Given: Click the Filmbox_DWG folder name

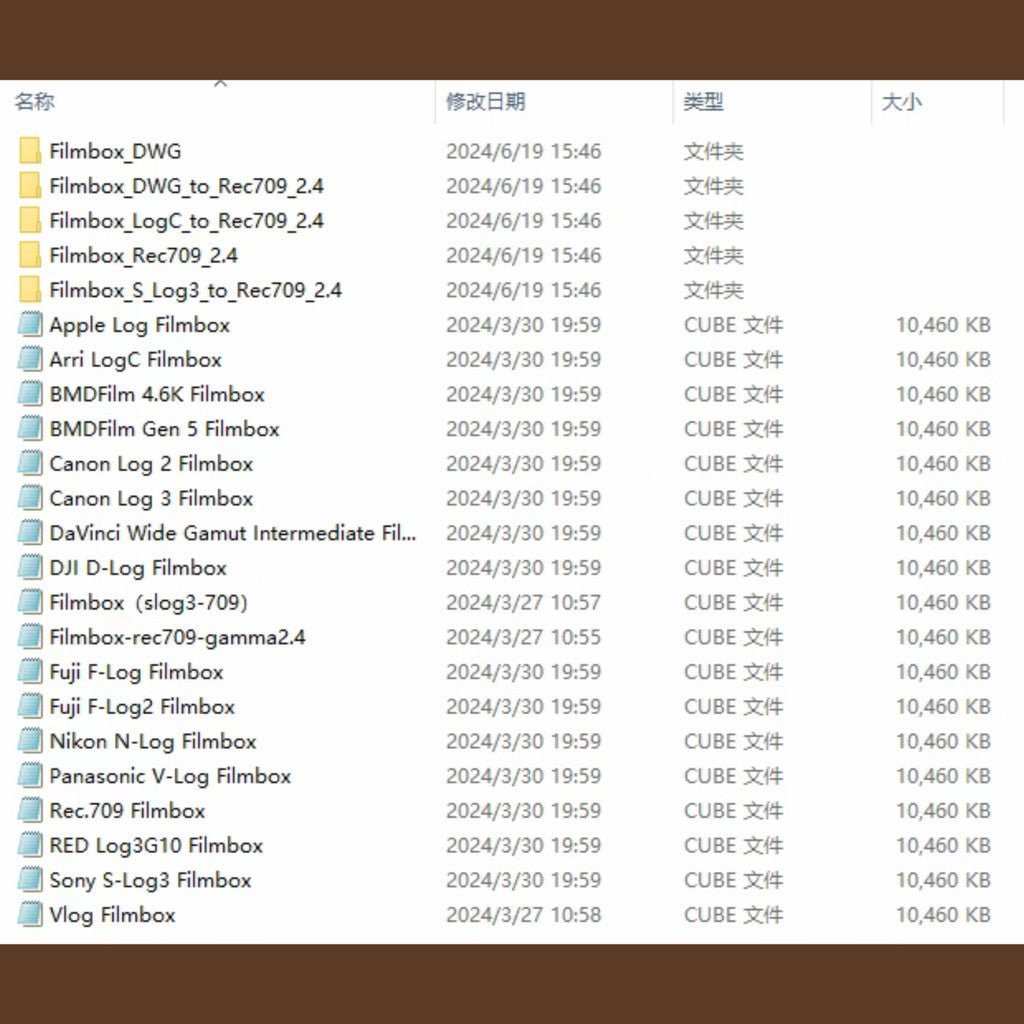Looking at the screenshot, I should coord(116,151).
